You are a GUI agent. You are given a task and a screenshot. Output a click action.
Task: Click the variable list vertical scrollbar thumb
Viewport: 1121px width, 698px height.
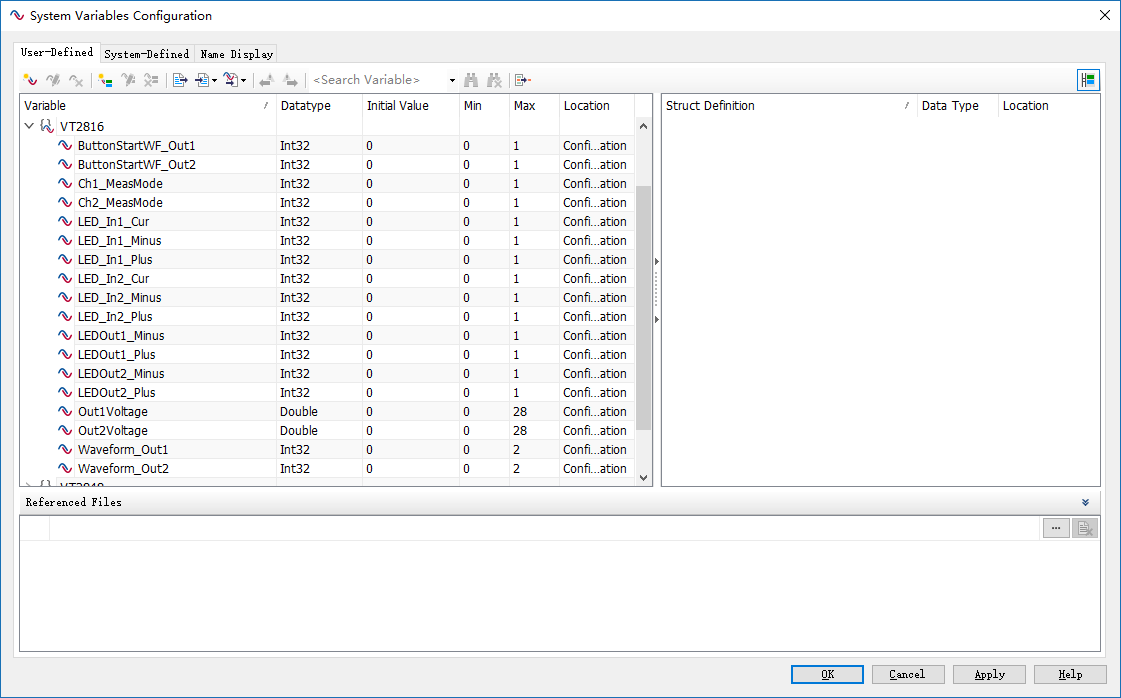[x=643, y=308]
